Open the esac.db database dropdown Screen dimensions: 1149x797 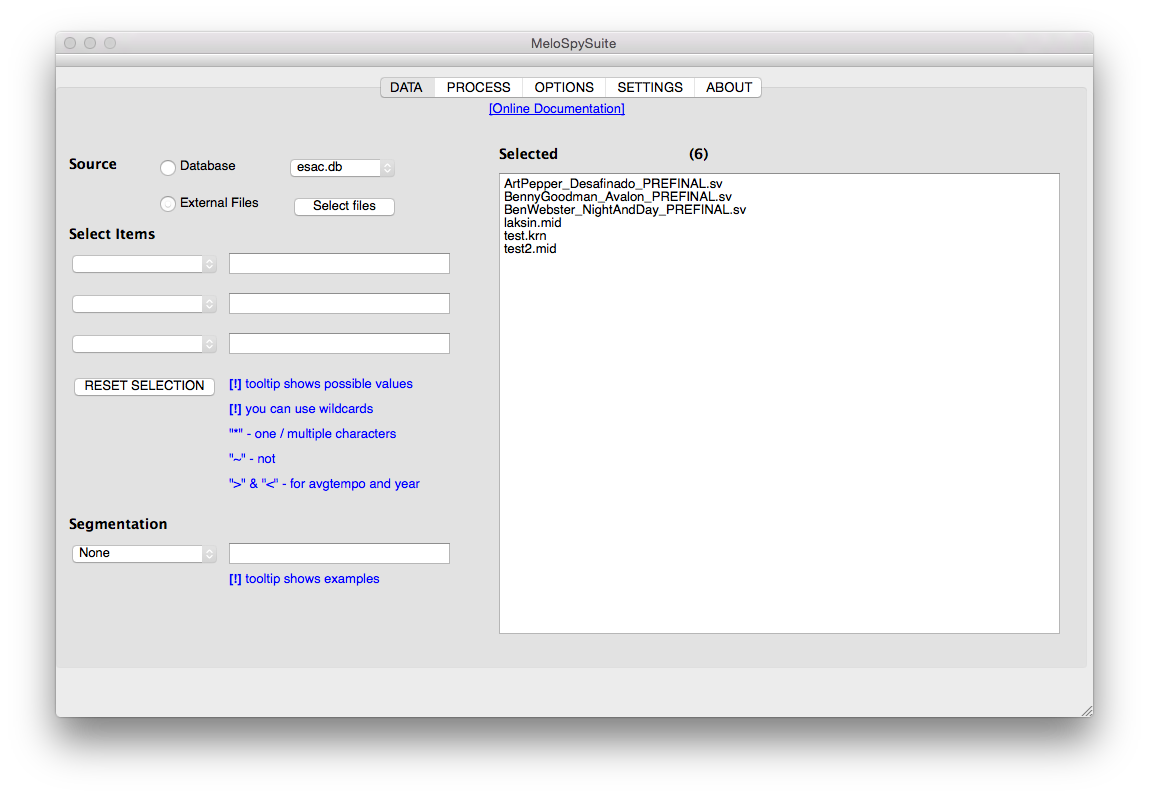click(342, 168)
